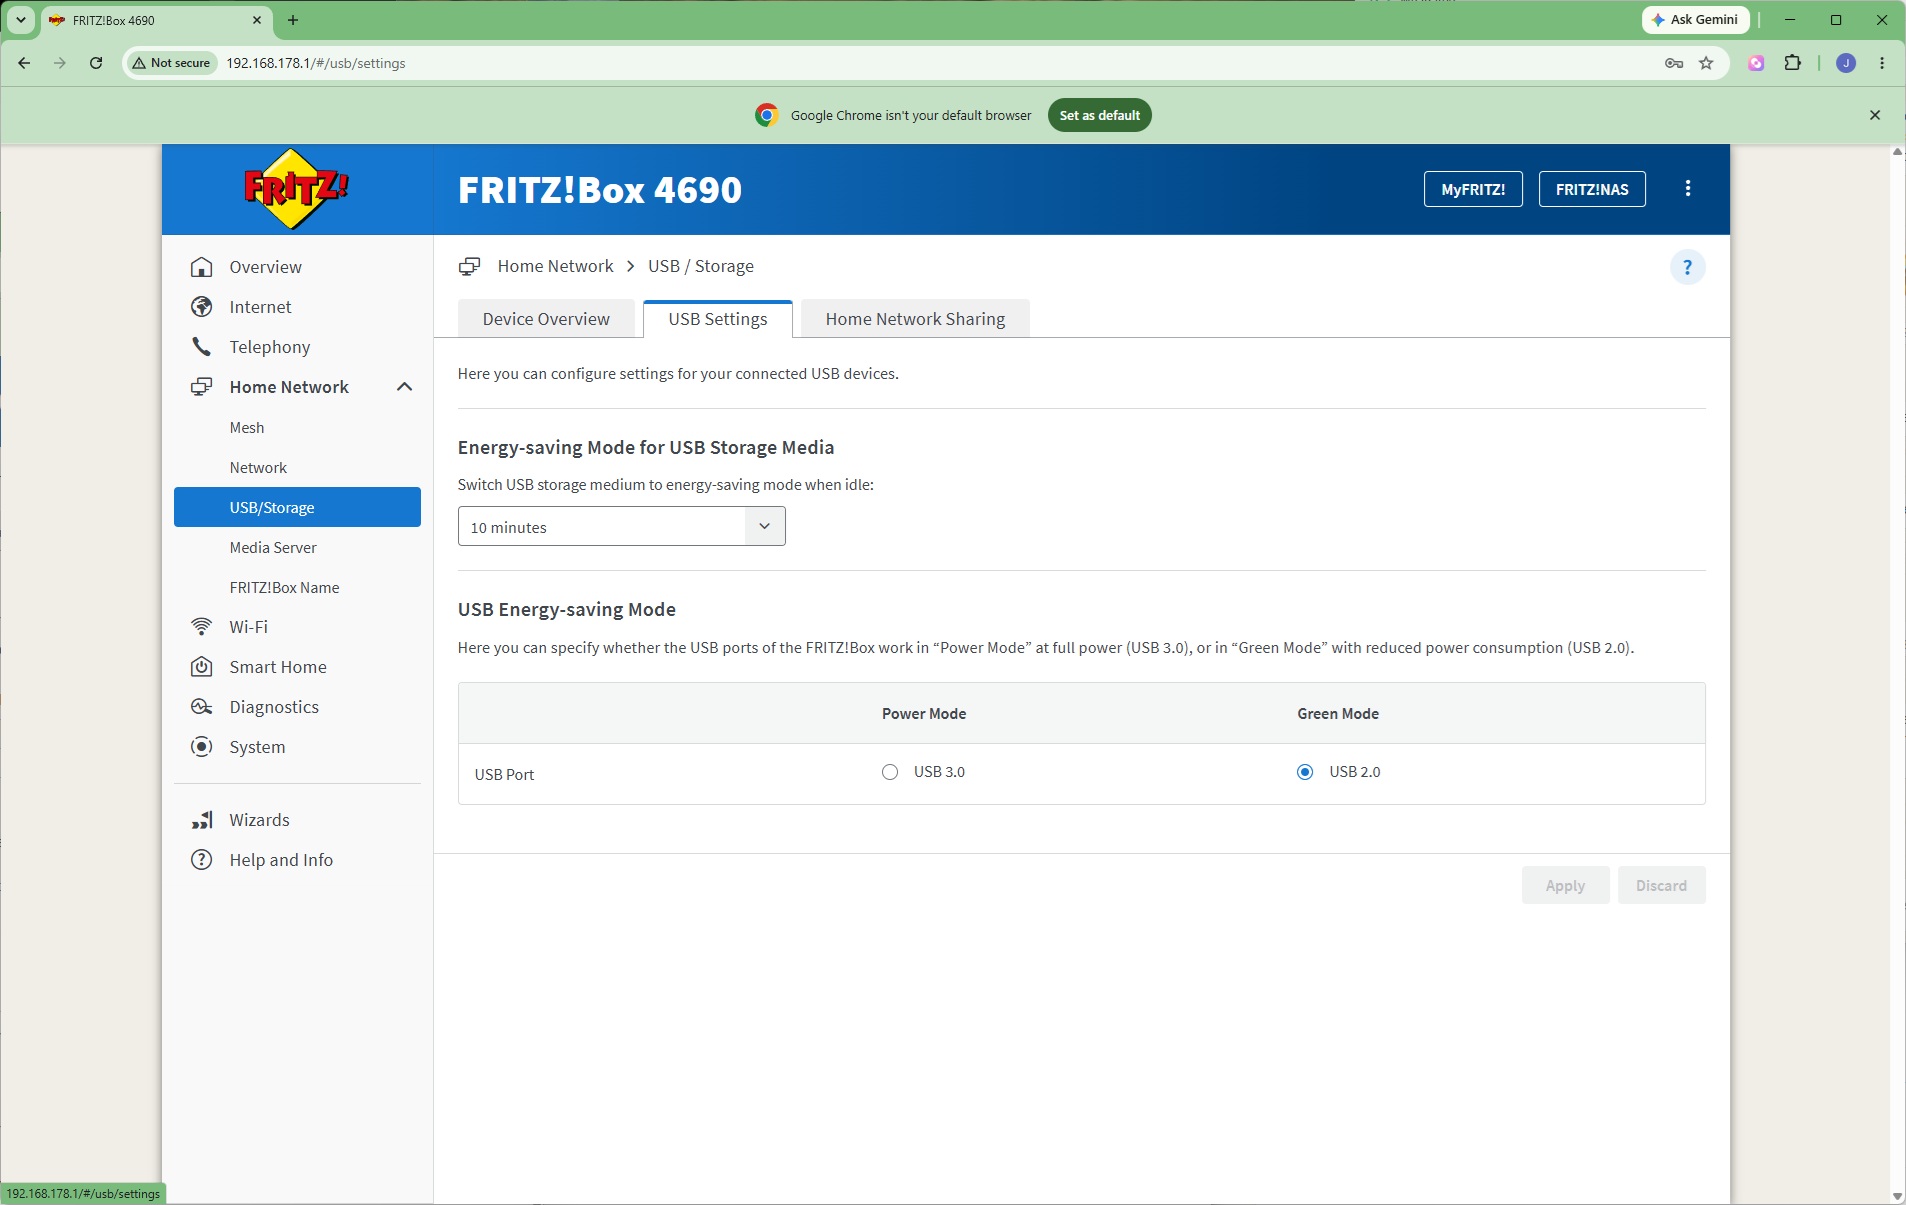Click the Overview sidebar label
The width and height of the screenshot is (1906, 1205).
pyautogui.click(x=265, y=267)
